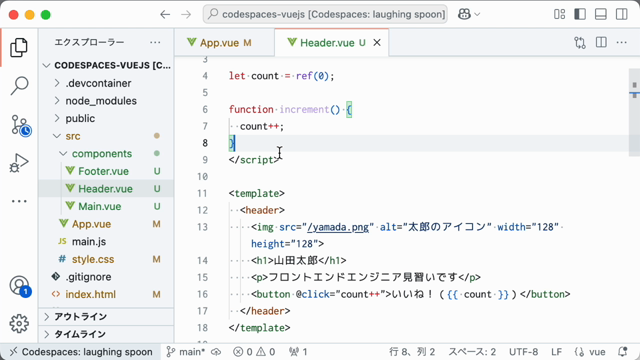Open the Search view icon
This screenshot has width=640, height=360.
[x=19, y=86]
